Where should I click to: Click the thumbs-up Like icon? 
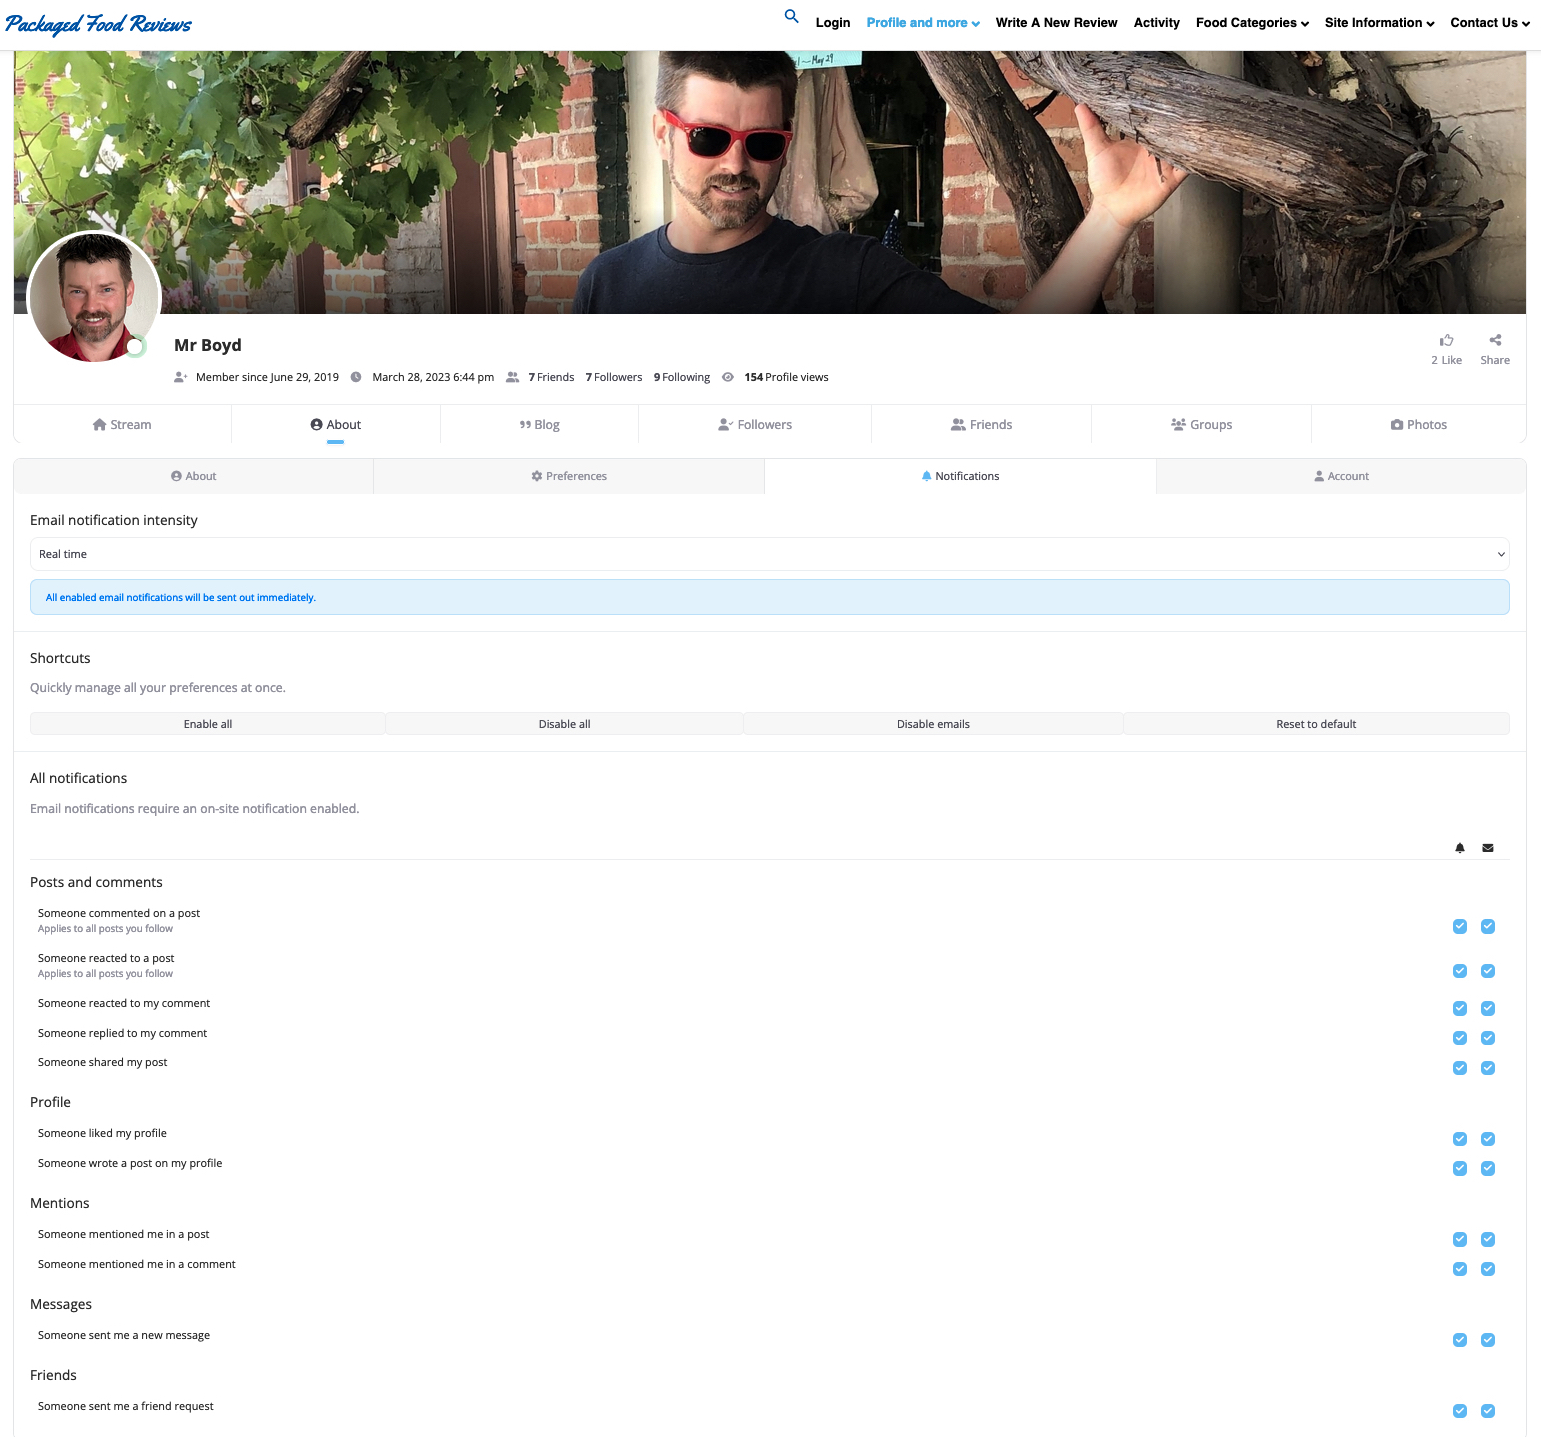[x=1446, y=341]
